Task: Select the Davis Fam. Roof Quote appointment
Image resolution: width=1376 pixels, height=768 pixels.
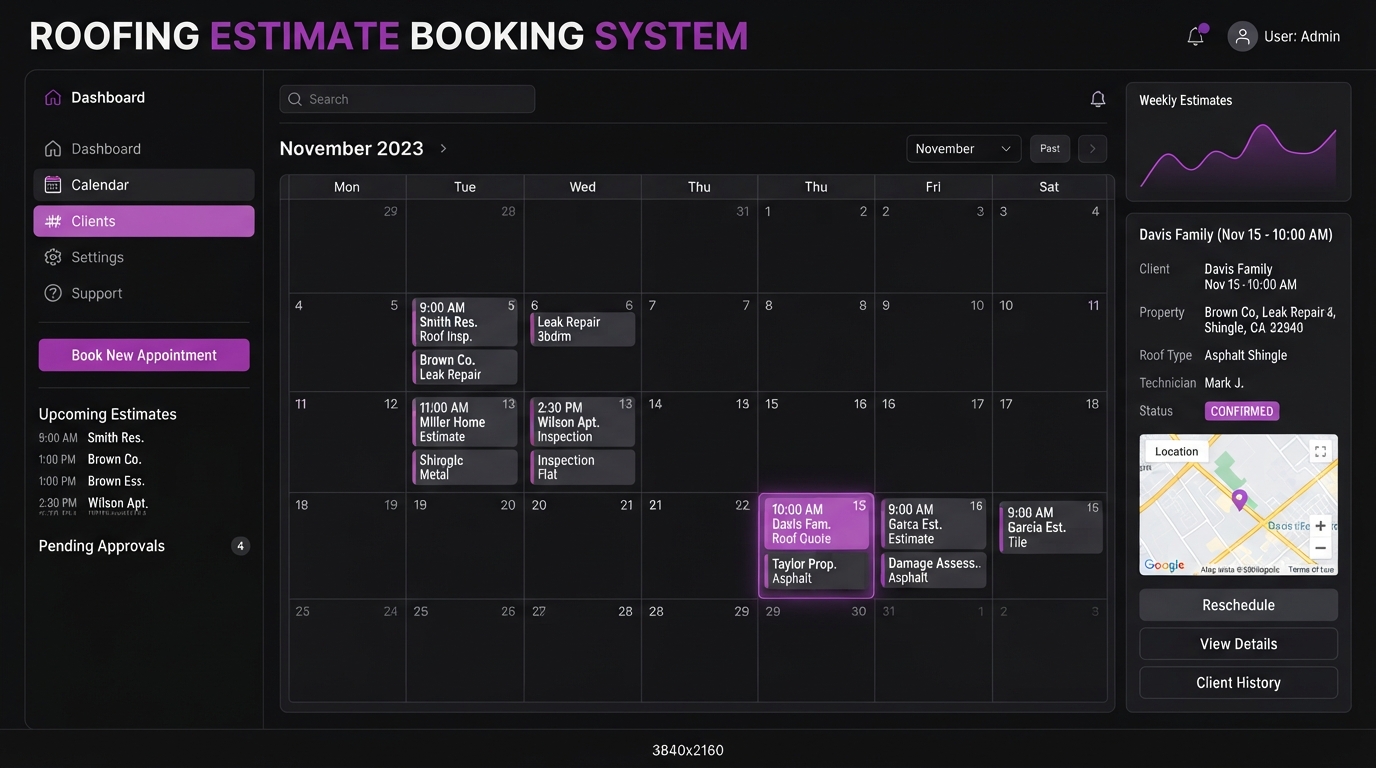Action: tap(817, 524)
